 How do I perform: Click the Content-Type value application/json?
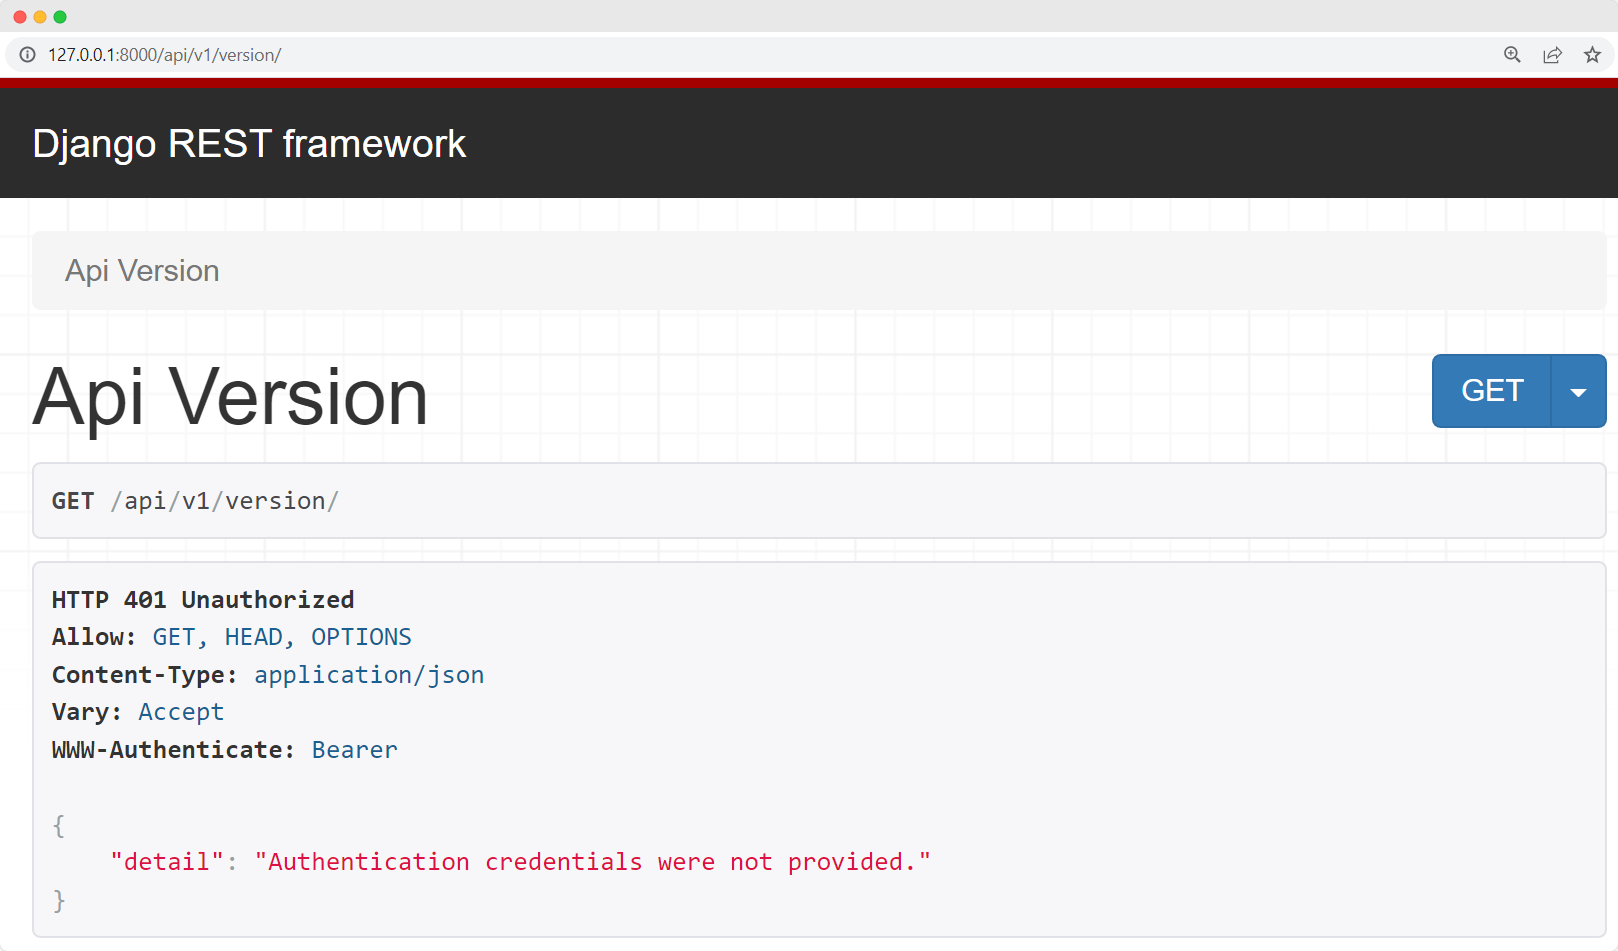point(369,675)
